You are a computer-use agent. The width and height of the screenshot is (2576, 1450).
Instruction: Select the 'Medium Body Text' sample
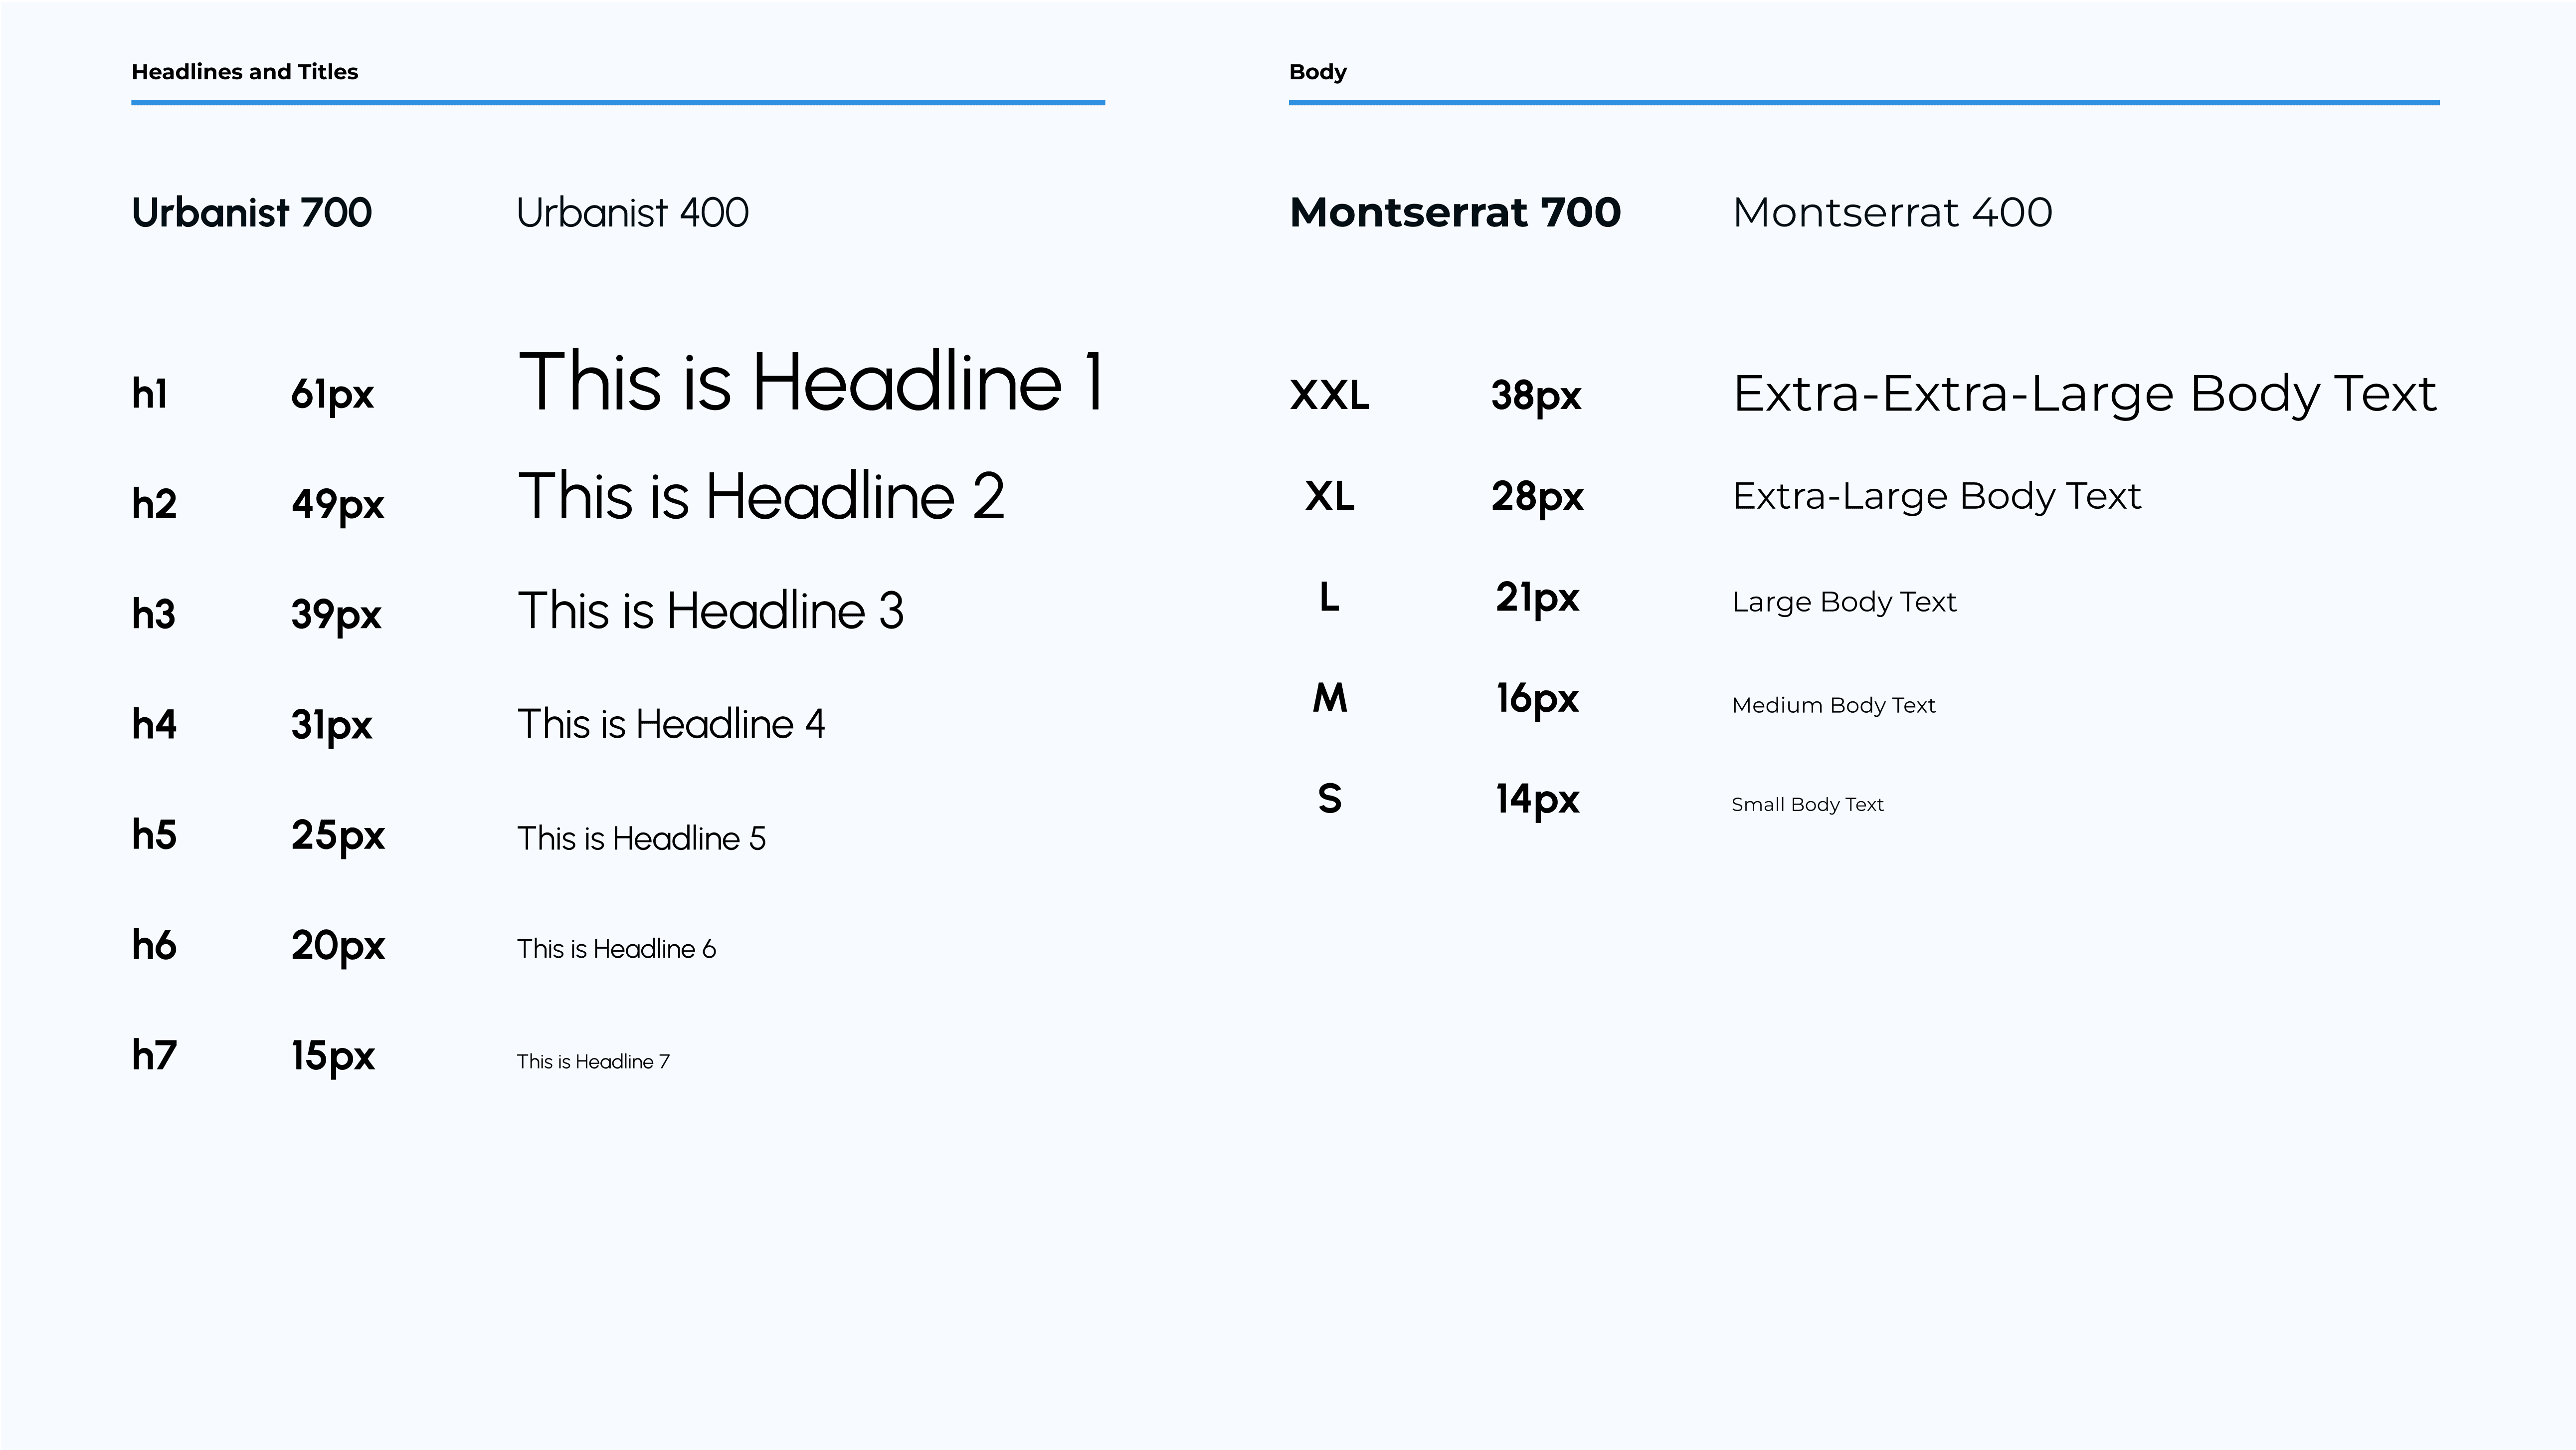click(x=1833, y=706)
